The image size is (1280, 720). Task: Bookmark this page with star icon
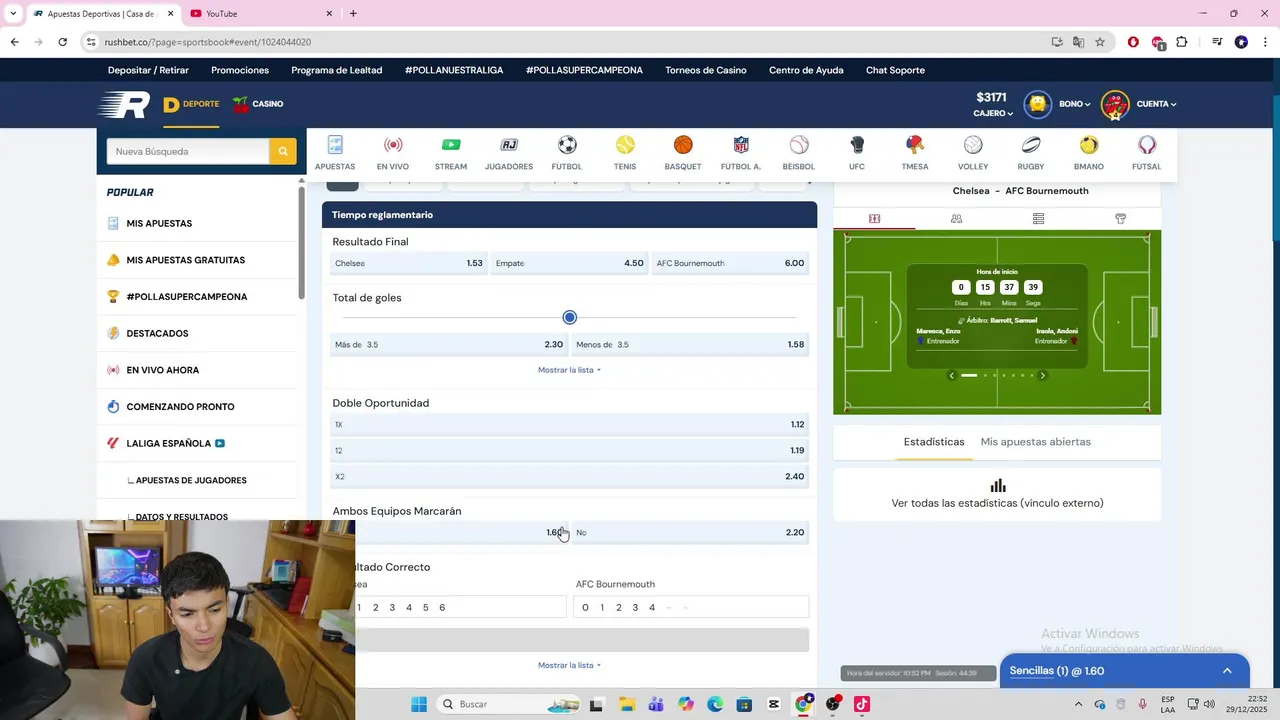1100,42
